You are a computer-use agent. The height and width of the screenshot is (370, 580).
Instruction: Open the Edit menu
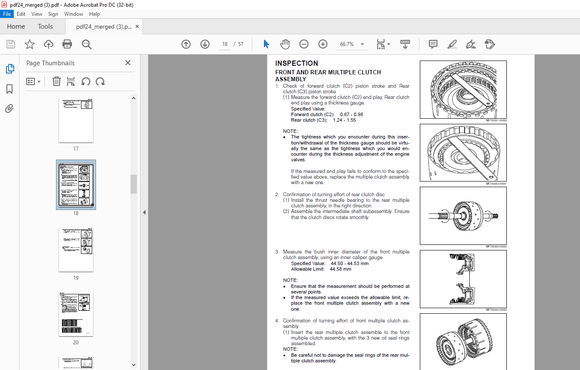[x=21, y=14]
